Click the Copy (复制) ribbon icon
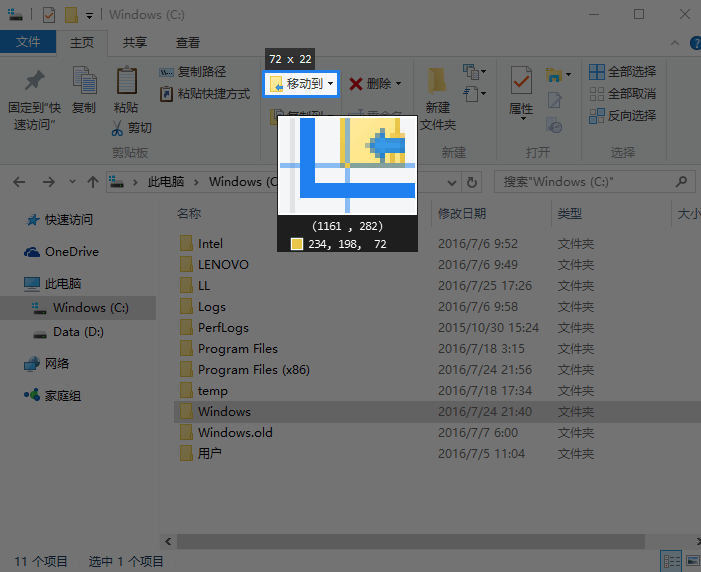This screenshot has width=701, height=572. click(x=84, y=81)
